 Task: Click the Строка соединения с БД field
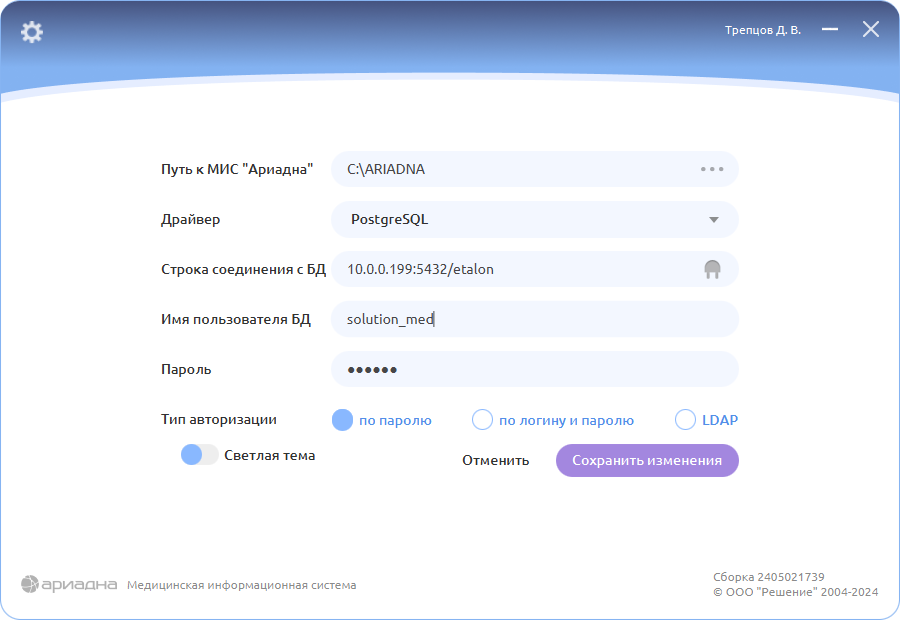coord(534,269)
